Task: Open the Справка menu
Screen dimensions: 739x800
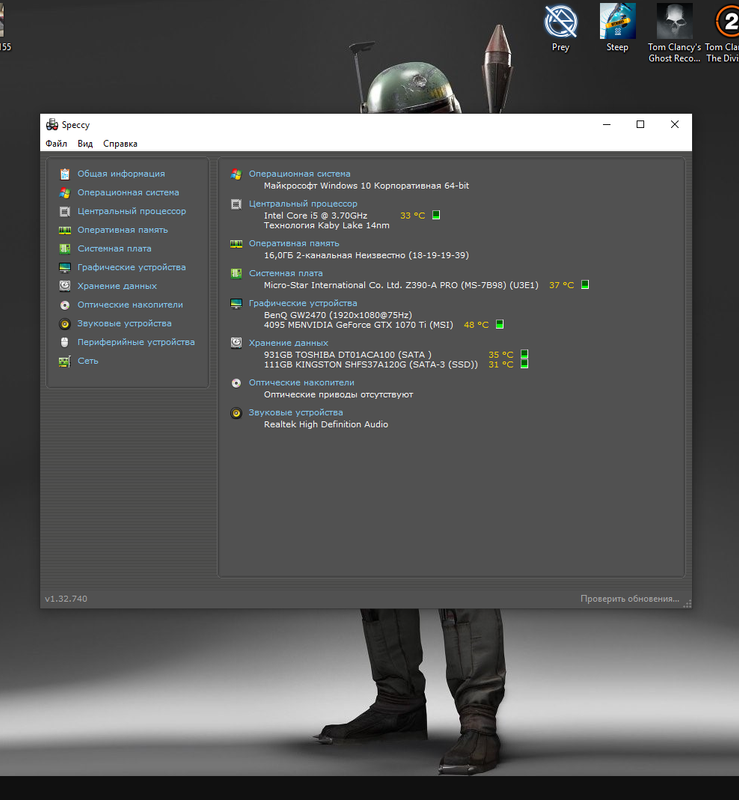Action: tap(120, 144)
